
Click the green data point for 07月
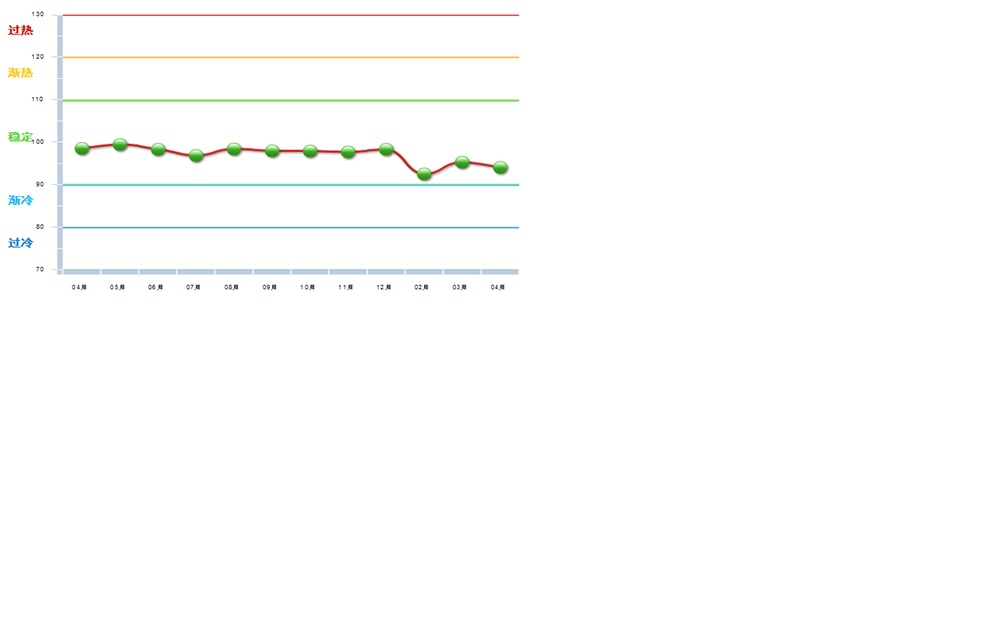coord(196,156)
